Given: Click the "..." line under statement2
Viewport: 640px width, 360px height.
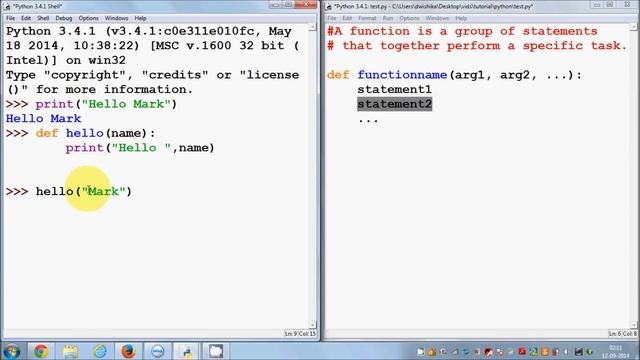Looking at the screenshot, I should (368, 120).
